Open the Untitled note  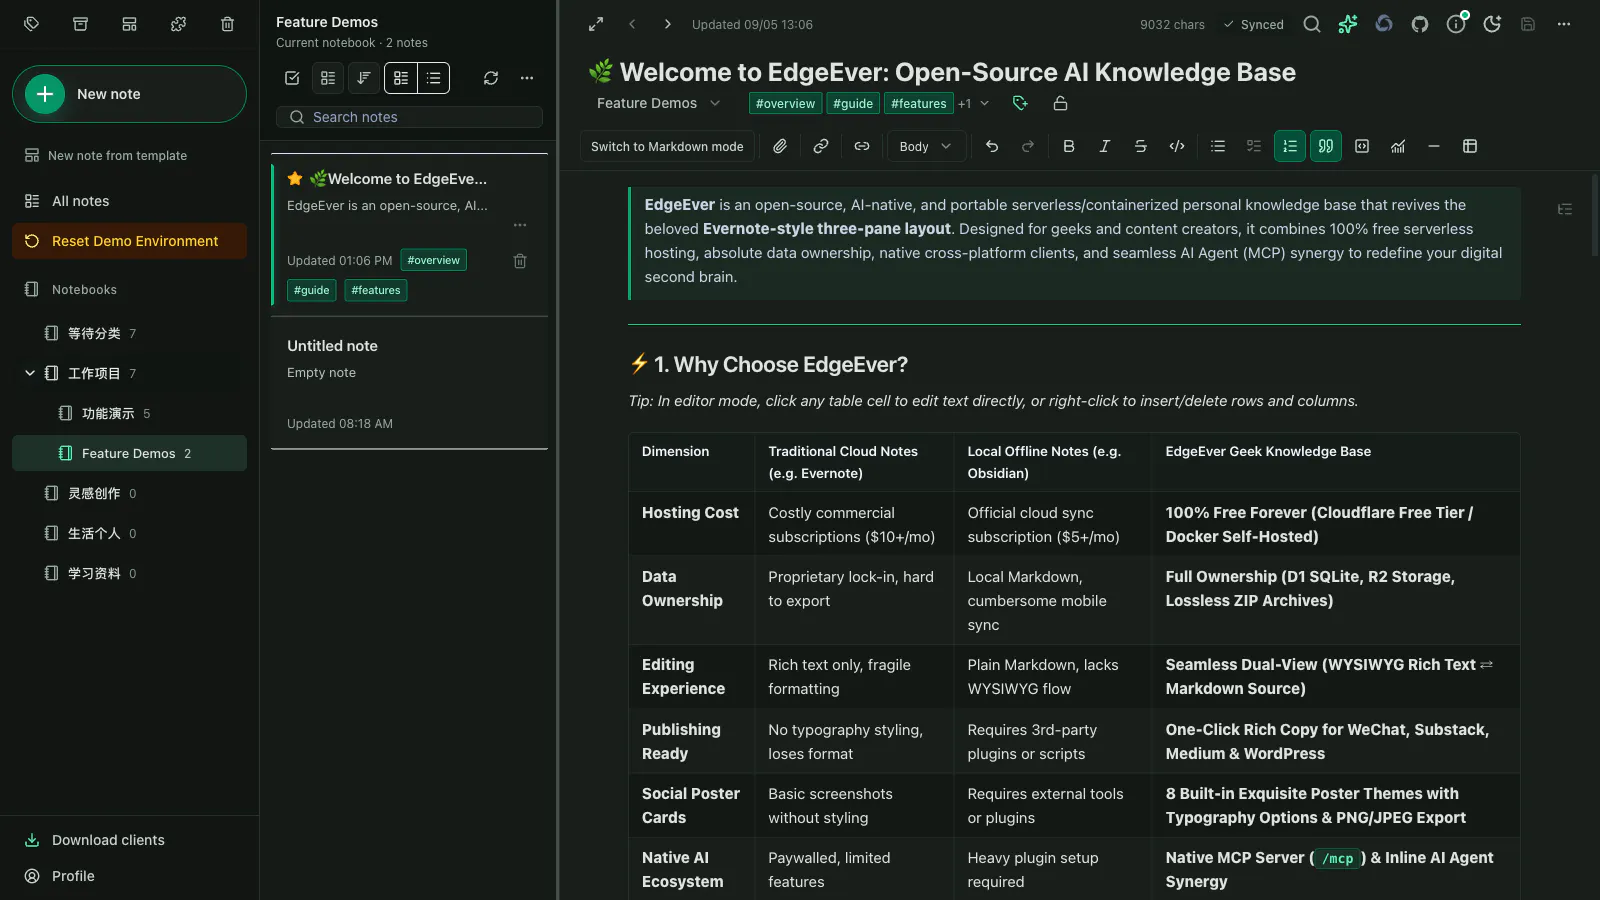409,383
